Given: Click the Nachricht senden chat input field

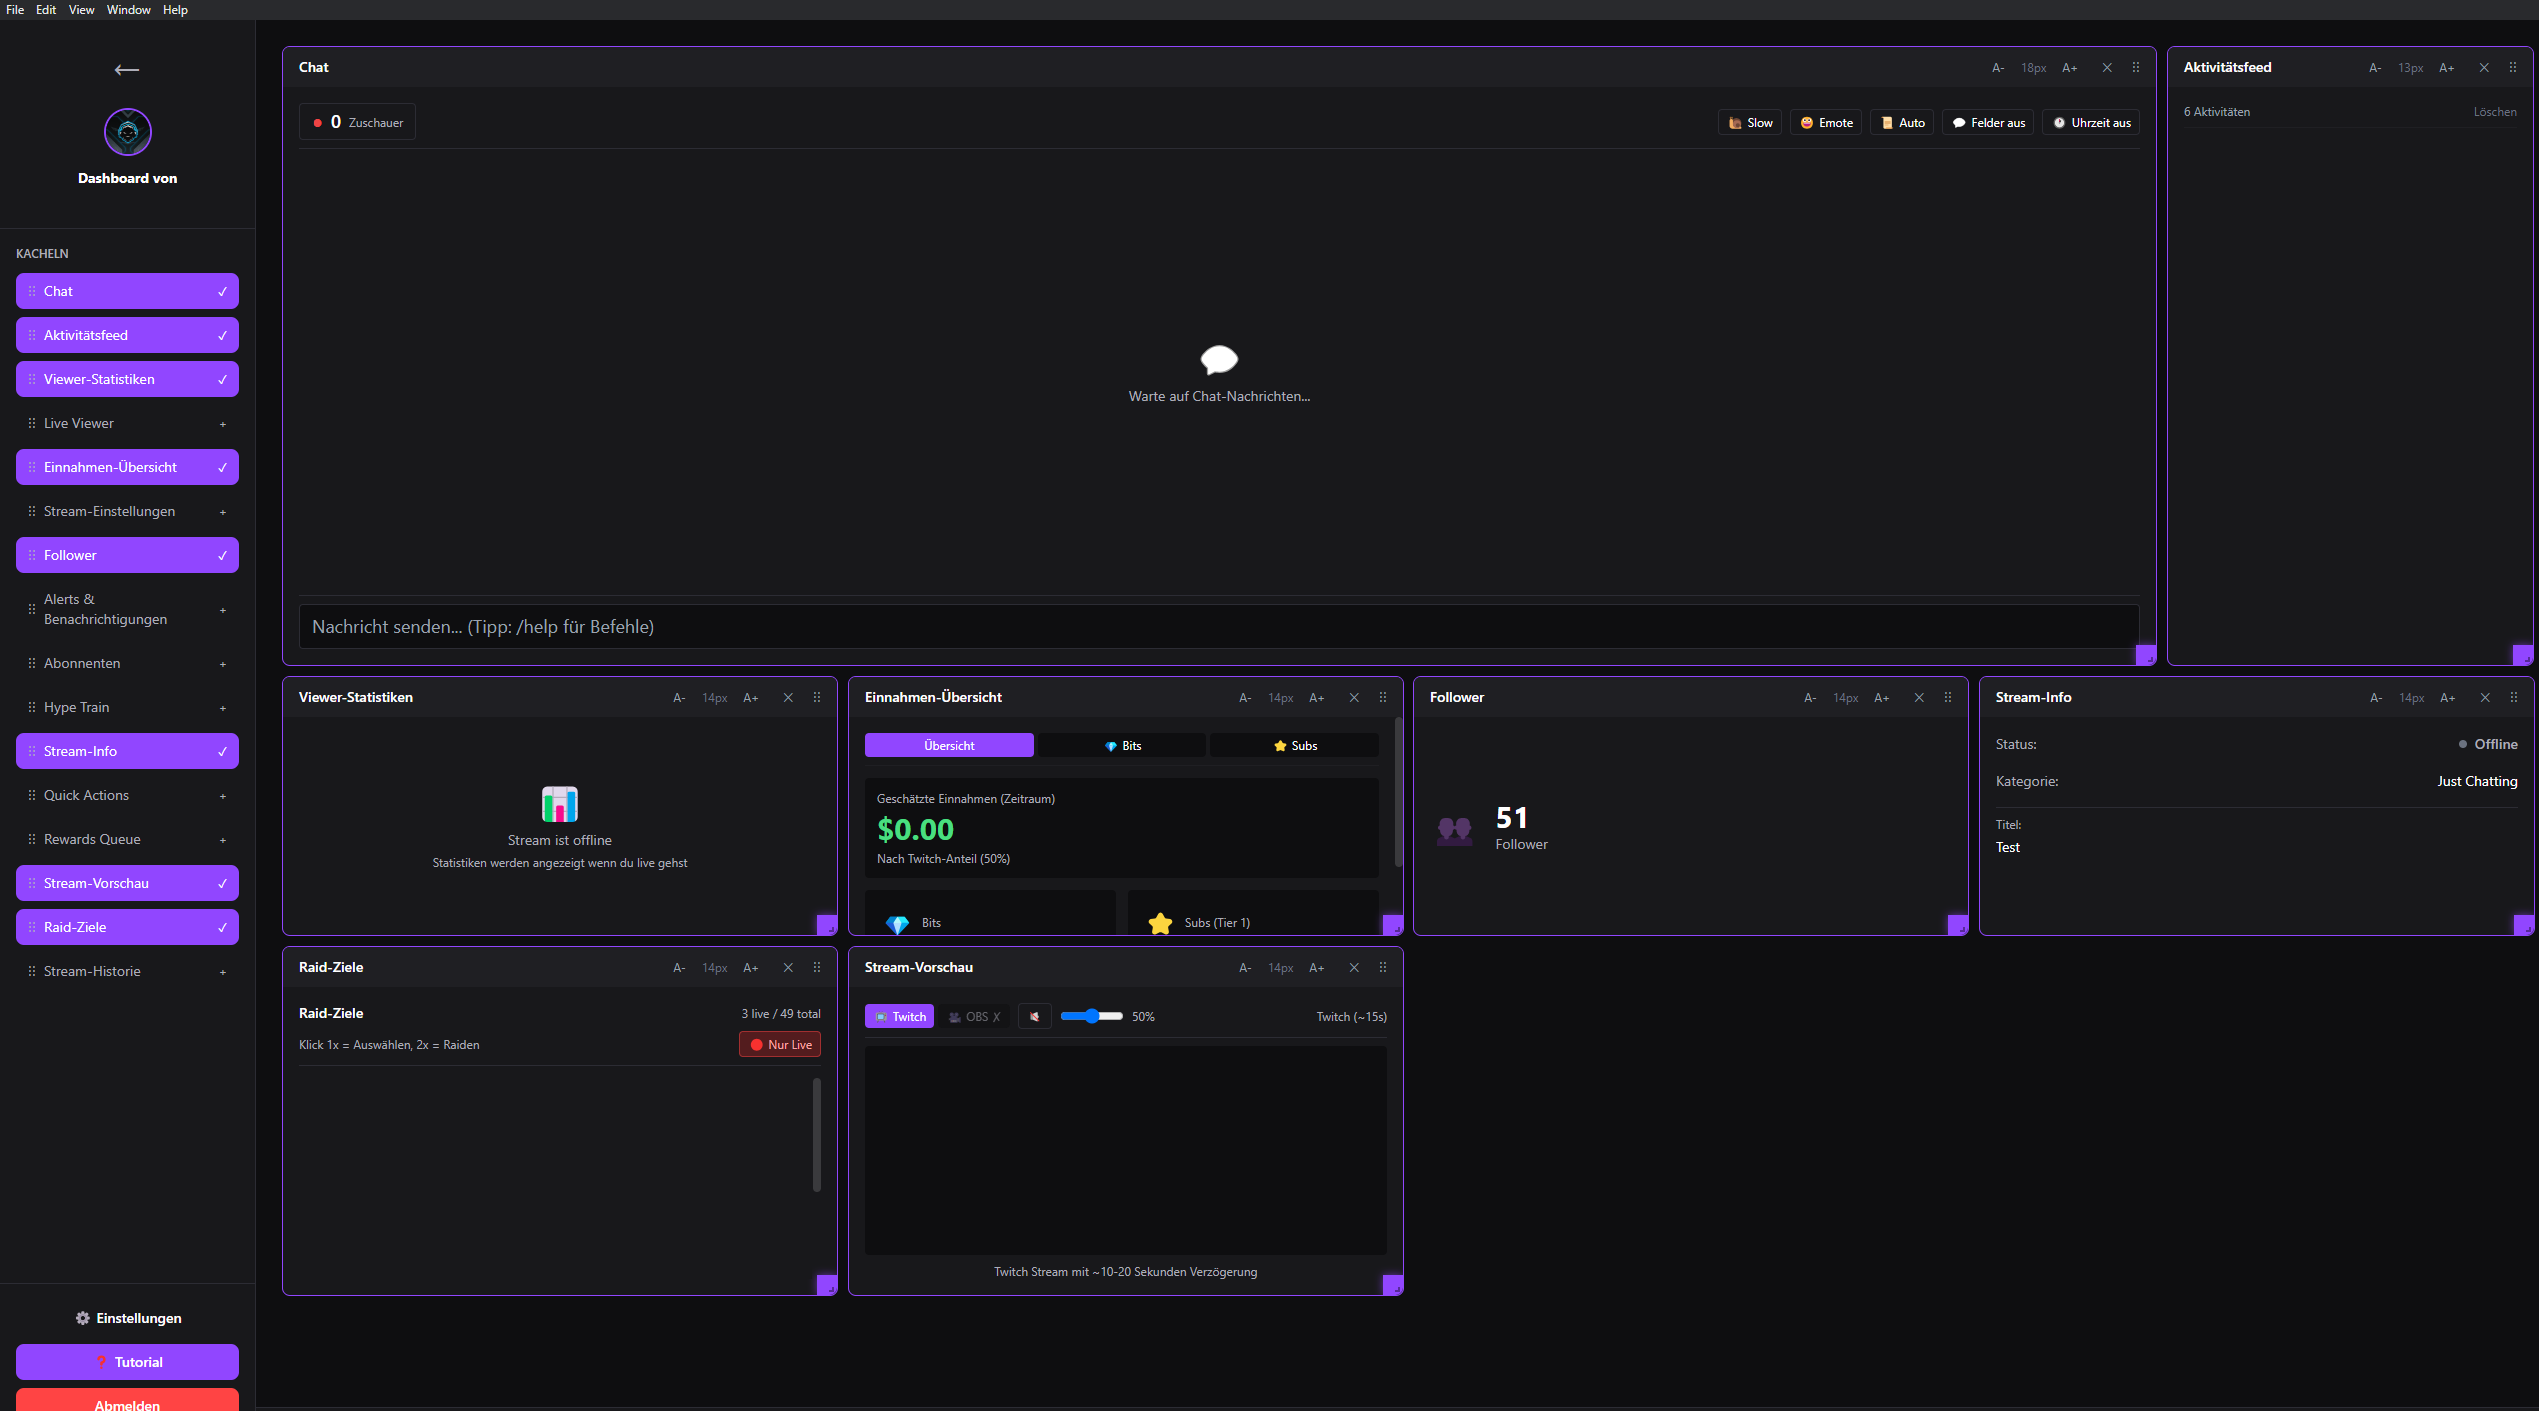Looking at the screenshot, I should tap(1218, 626).
